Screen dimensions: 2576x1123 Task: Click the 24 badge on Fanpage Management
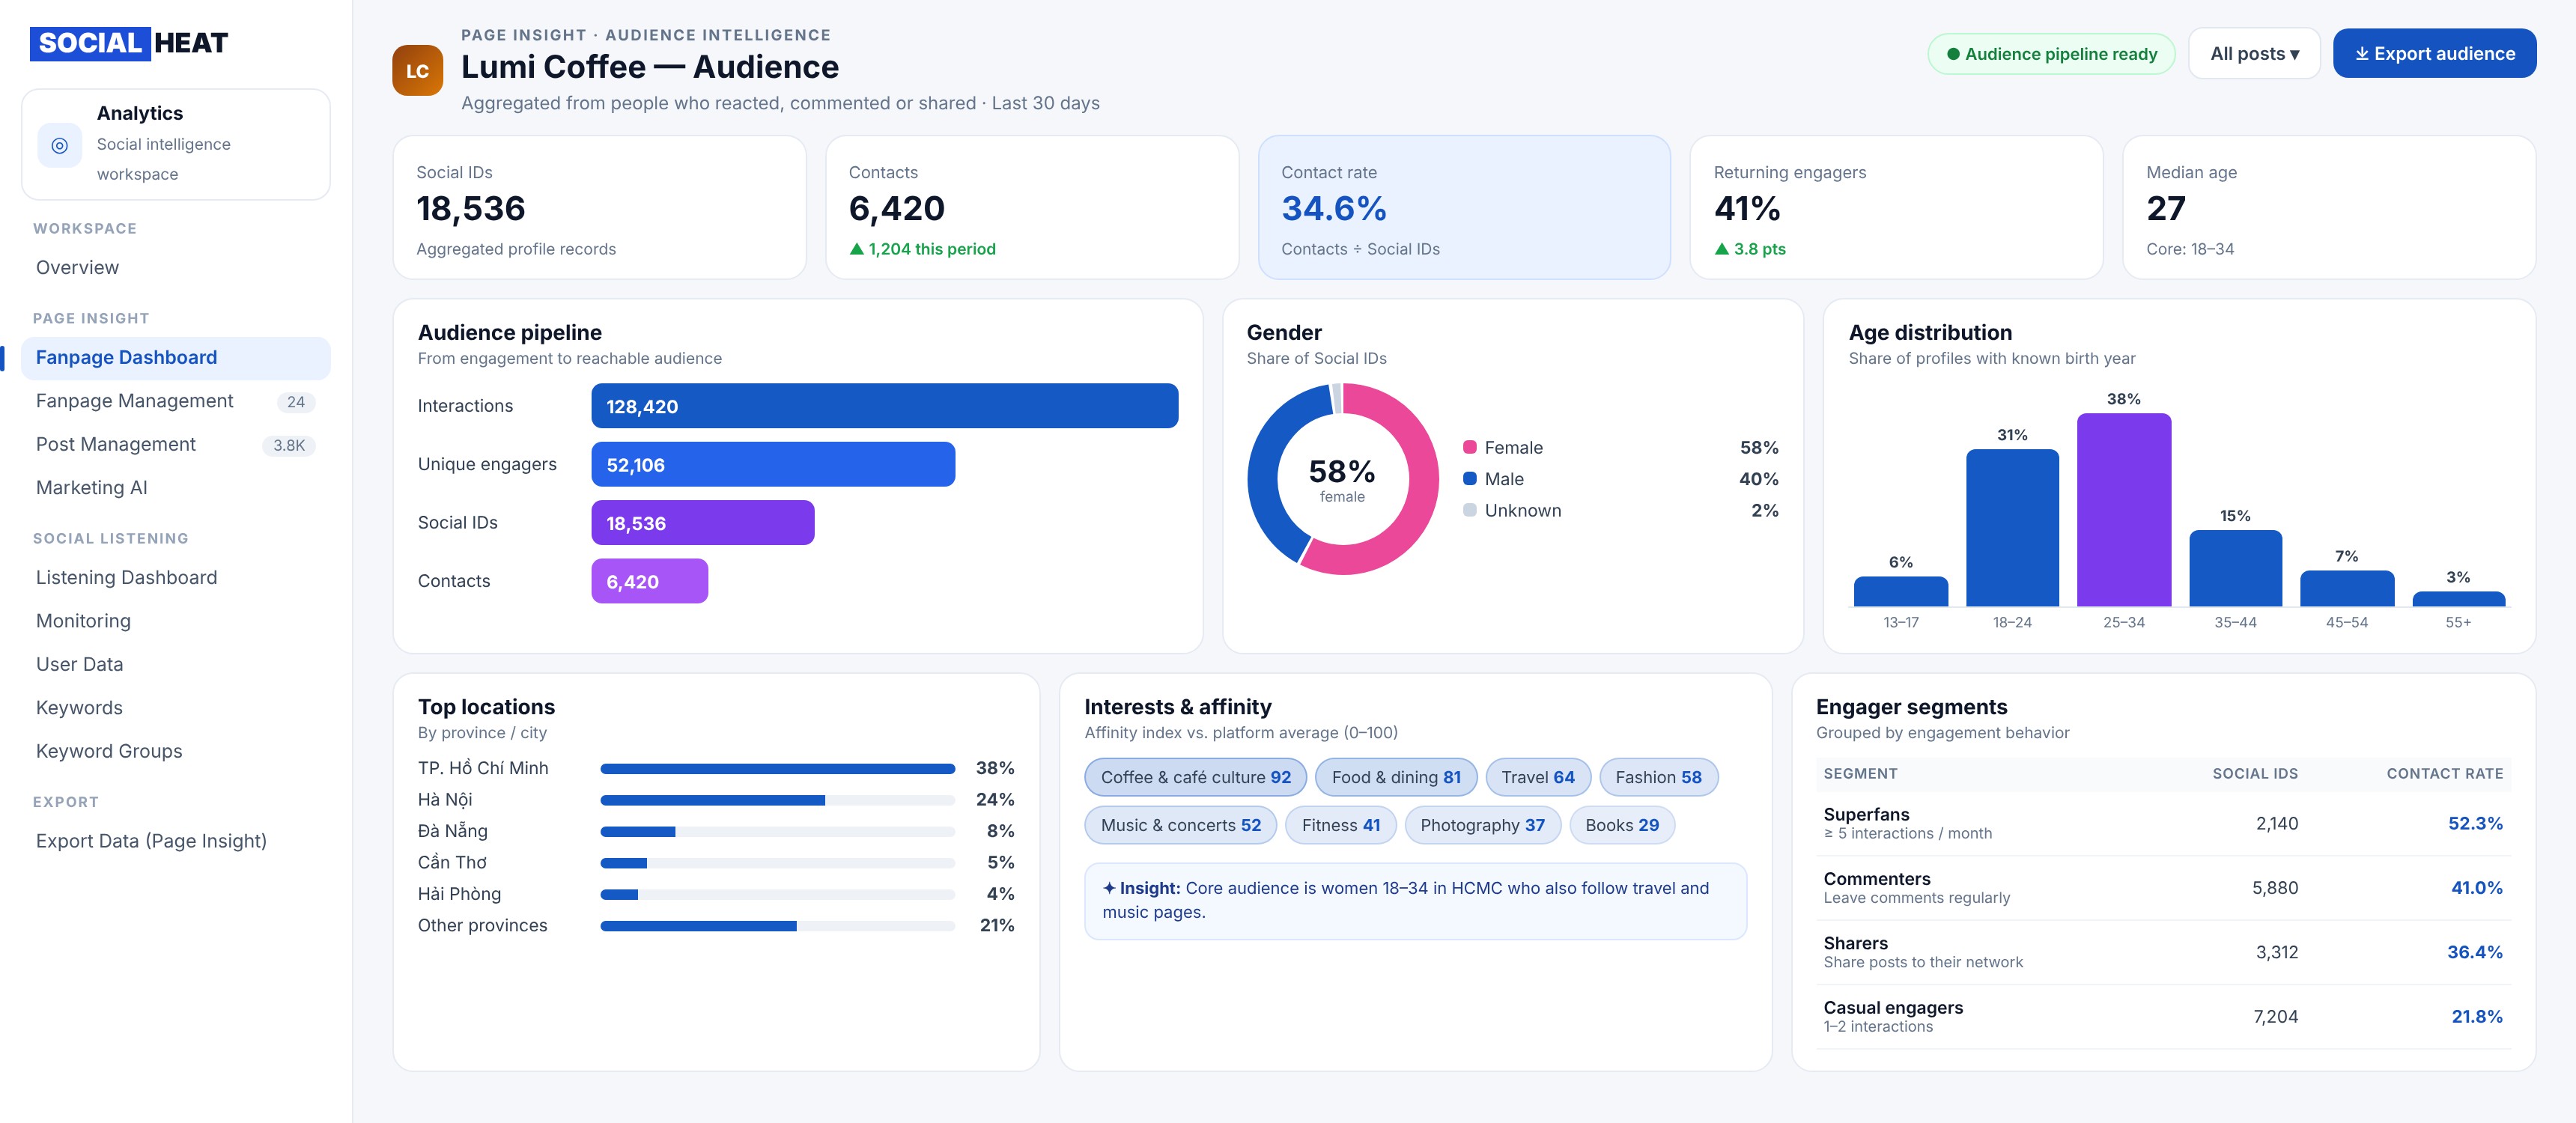click(296, 402)
